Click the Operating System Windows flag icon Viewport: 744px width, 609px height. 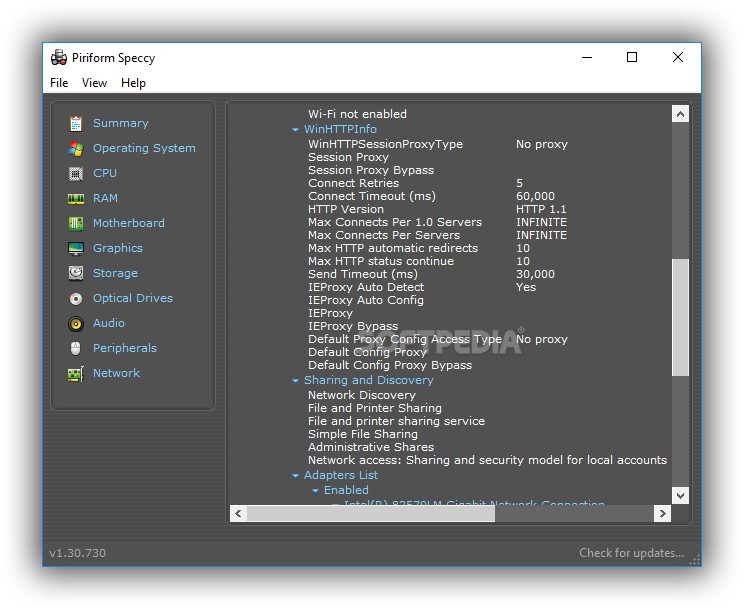pos(76,149)
